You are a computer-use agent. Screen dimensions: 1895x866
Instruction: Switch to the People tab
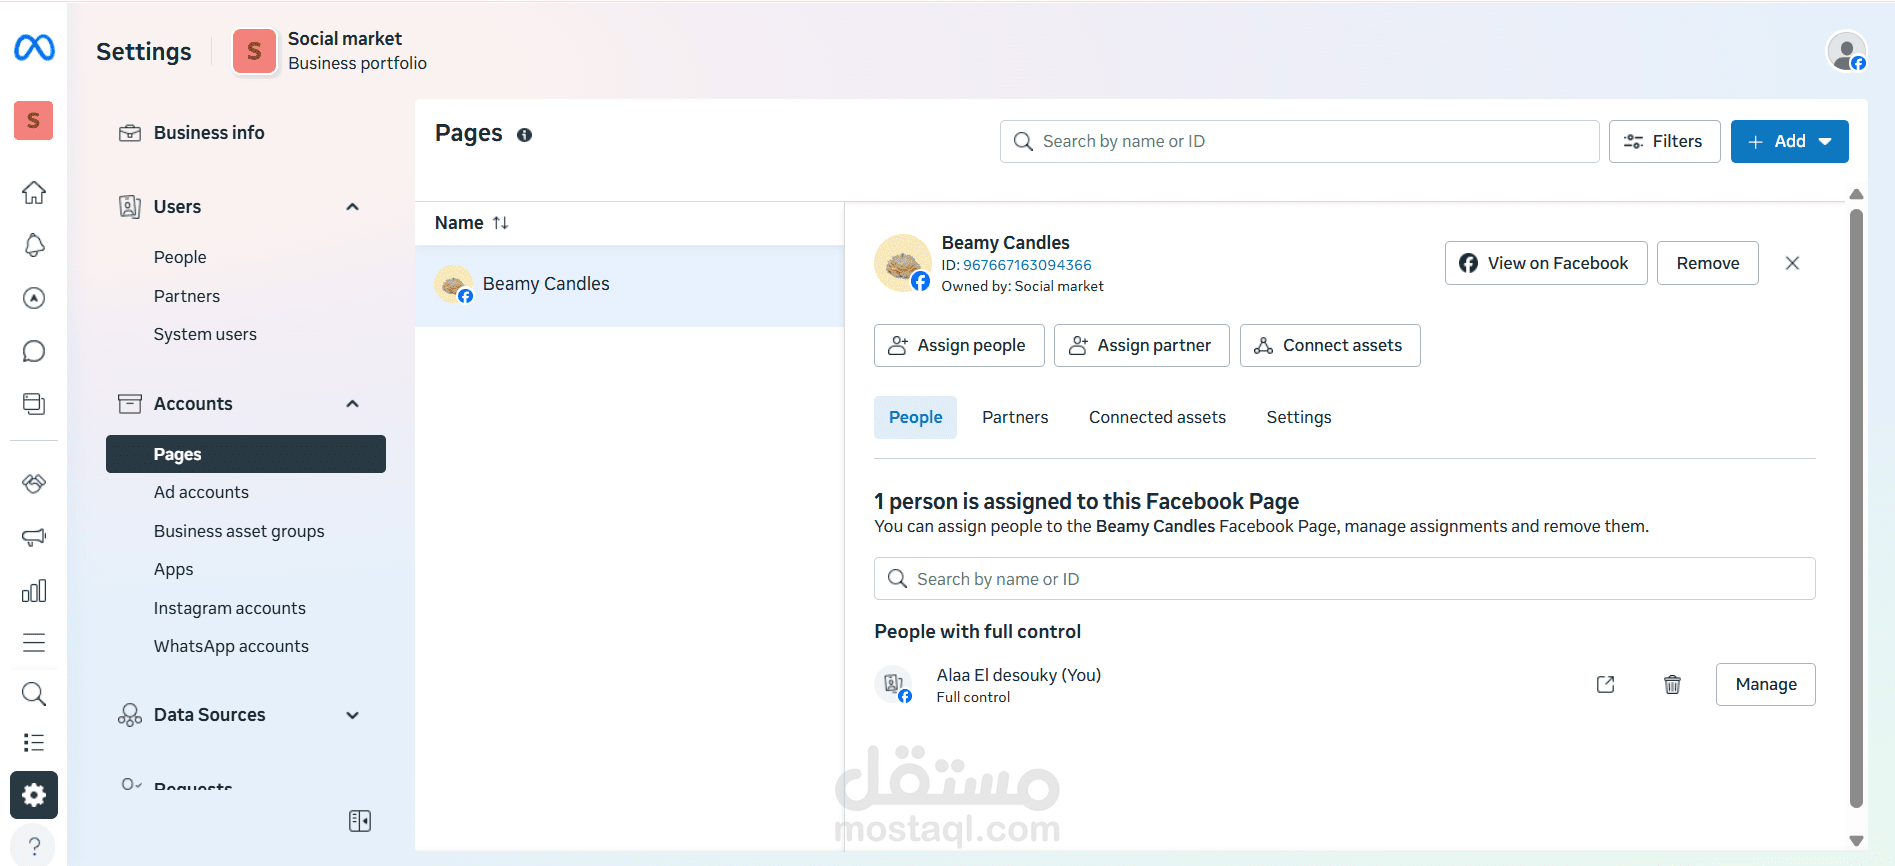point(915,417)
